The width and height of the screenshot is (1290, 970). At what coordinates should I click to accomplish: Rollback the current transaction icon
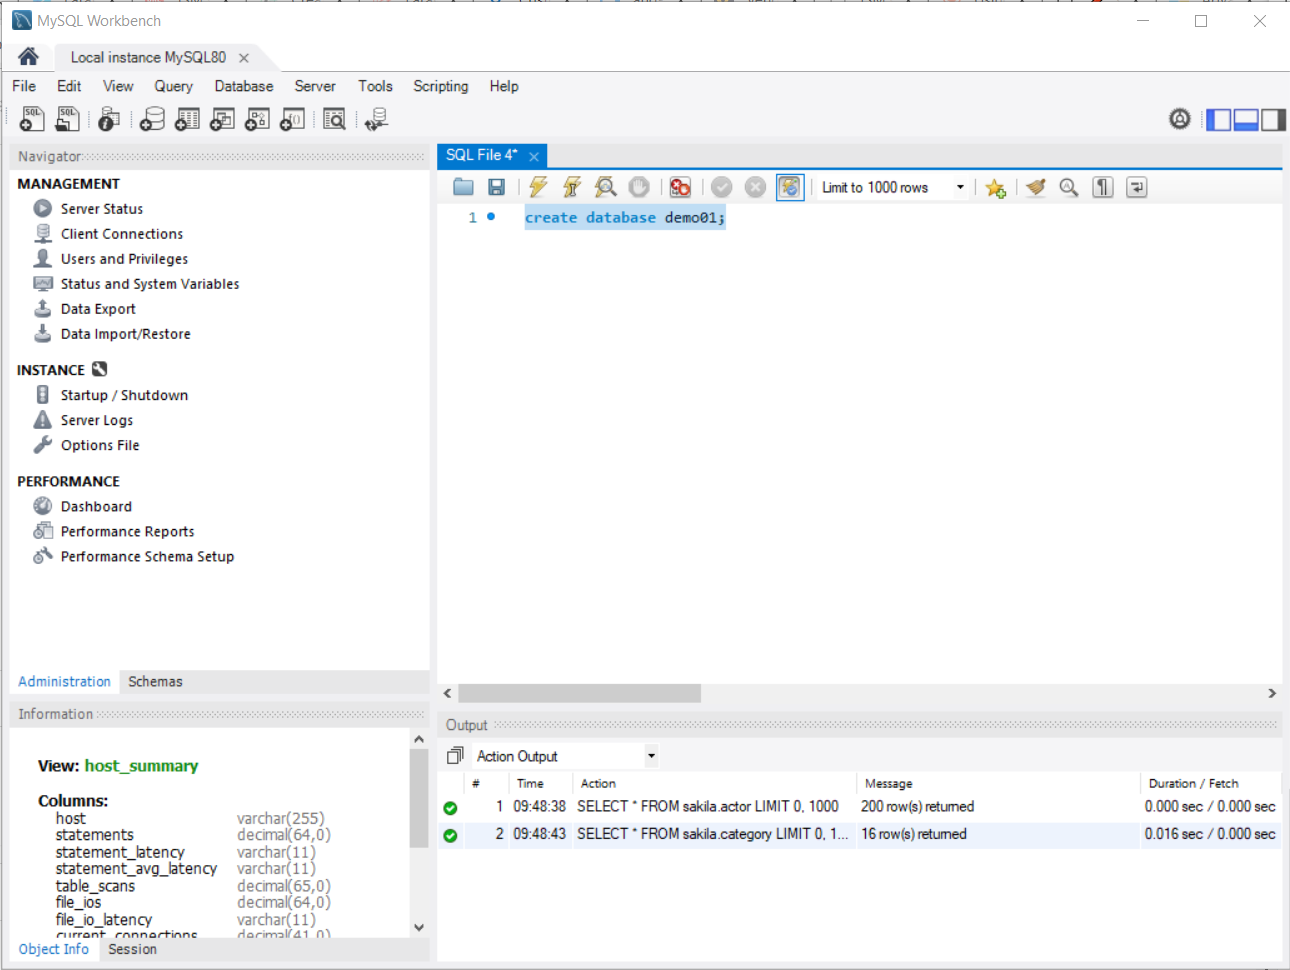756,187
